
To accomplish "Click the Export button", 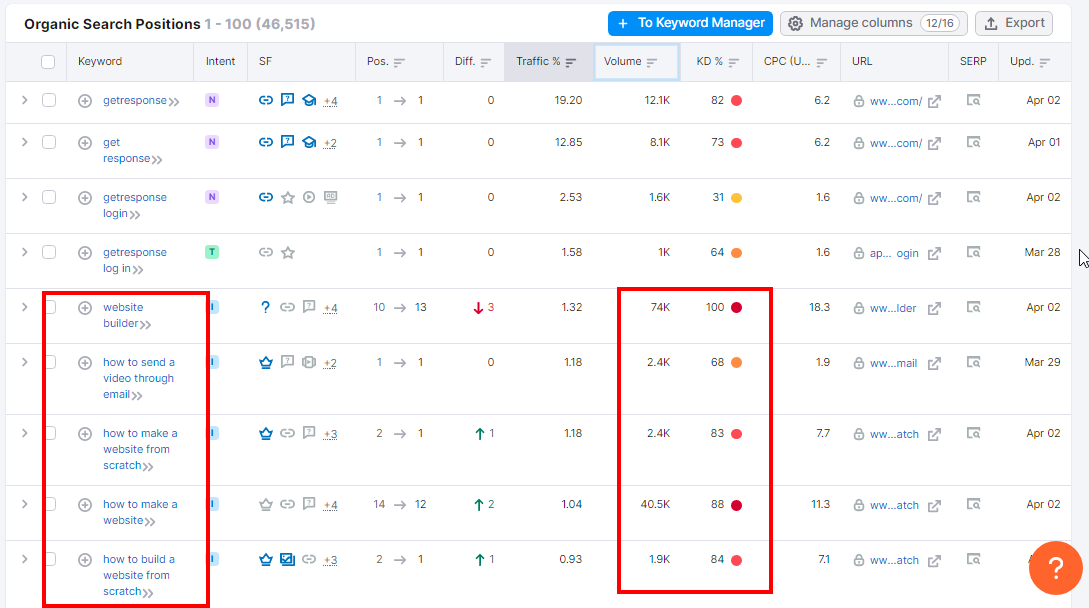I will tap(1013, 23).
